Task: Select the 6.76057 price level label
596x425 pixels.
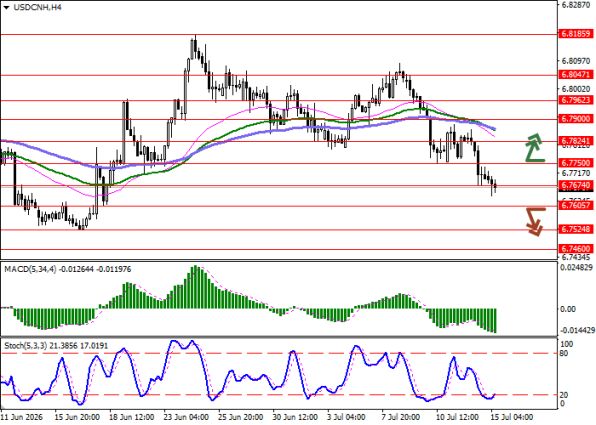Action: click(x=576, y=205)
